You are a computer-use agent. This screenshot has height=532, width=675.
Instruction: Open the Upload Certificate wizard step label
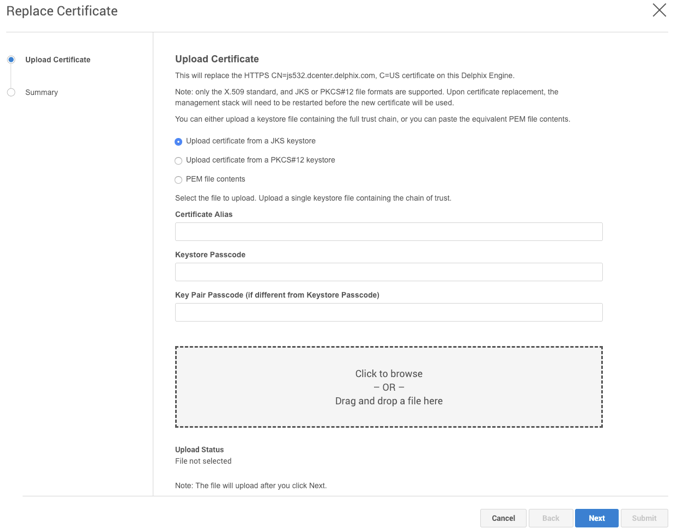point(57,60)
